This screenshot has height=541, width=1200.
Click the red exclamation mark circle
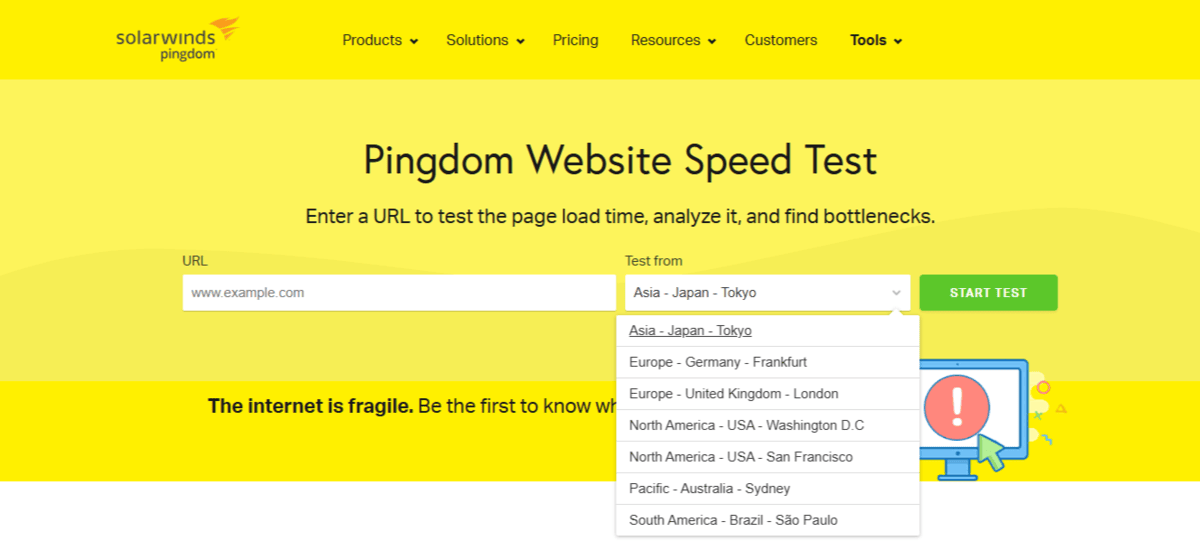coord(957,407)
